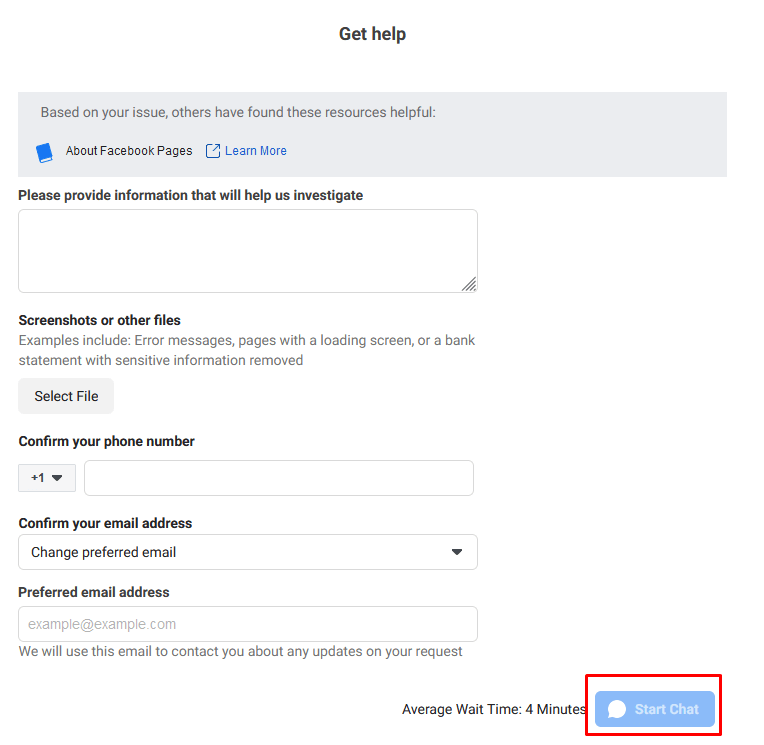Click the blue book icon
The image size is (764, 745).
tap(44, 152)
